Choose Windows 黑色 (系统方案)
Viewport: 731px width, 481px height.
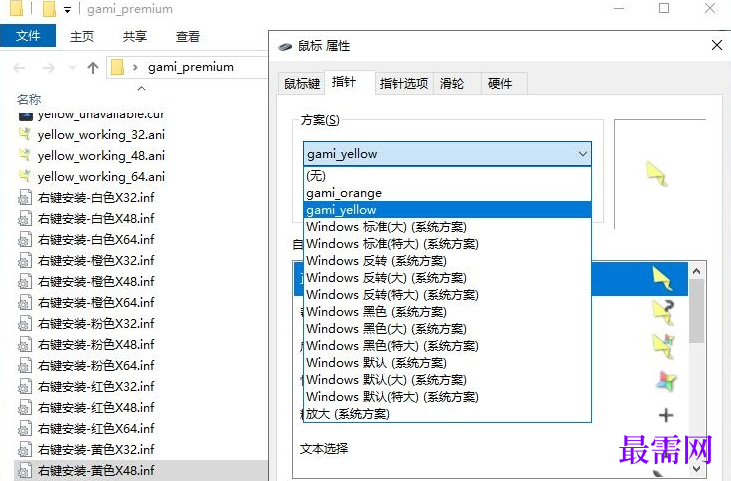click(x=447, y=312)
